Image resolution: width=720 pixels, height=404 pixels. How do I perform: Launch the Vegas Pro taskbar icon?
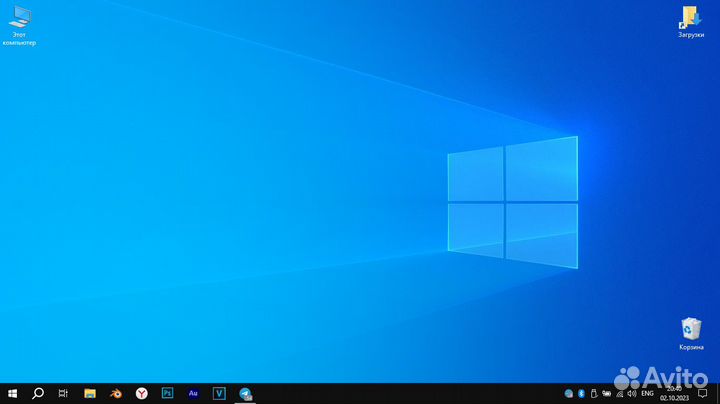pos(219,393)
